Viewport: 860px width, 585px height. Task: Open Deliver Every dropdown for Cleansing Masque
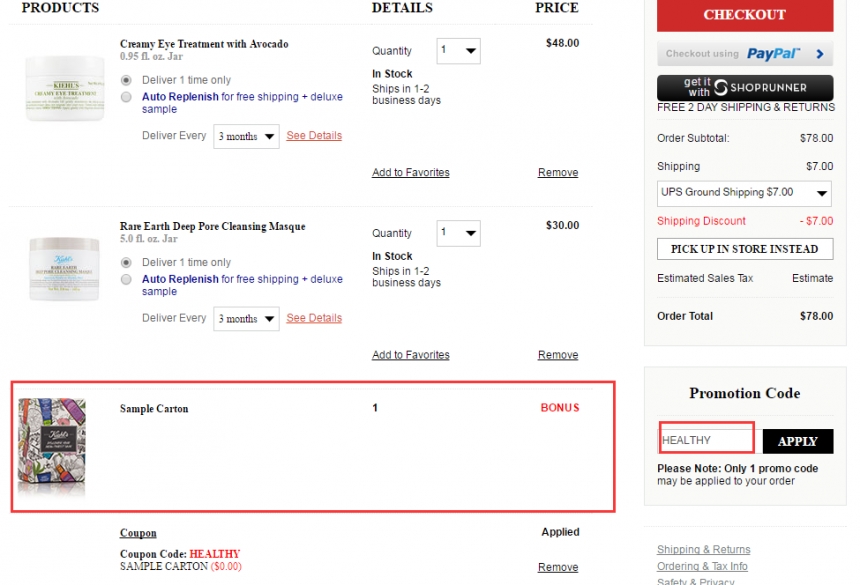click(x=246, y=319)
